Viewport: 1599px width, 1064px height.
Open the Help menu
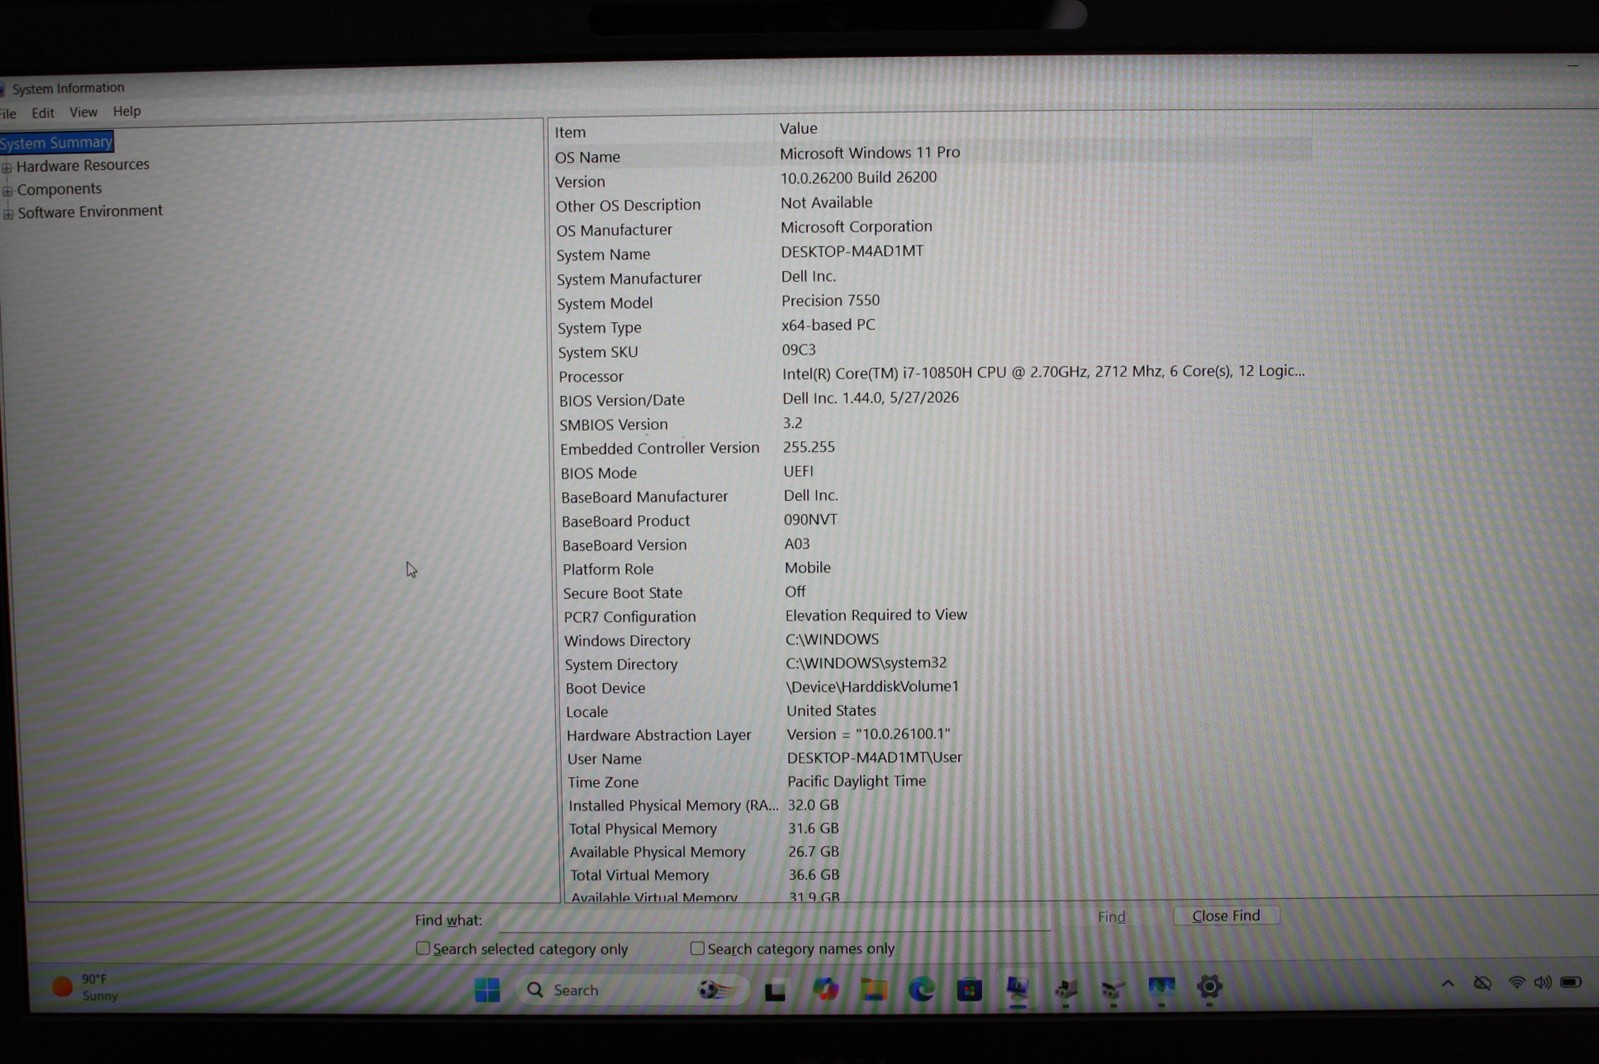coord(127,111)
